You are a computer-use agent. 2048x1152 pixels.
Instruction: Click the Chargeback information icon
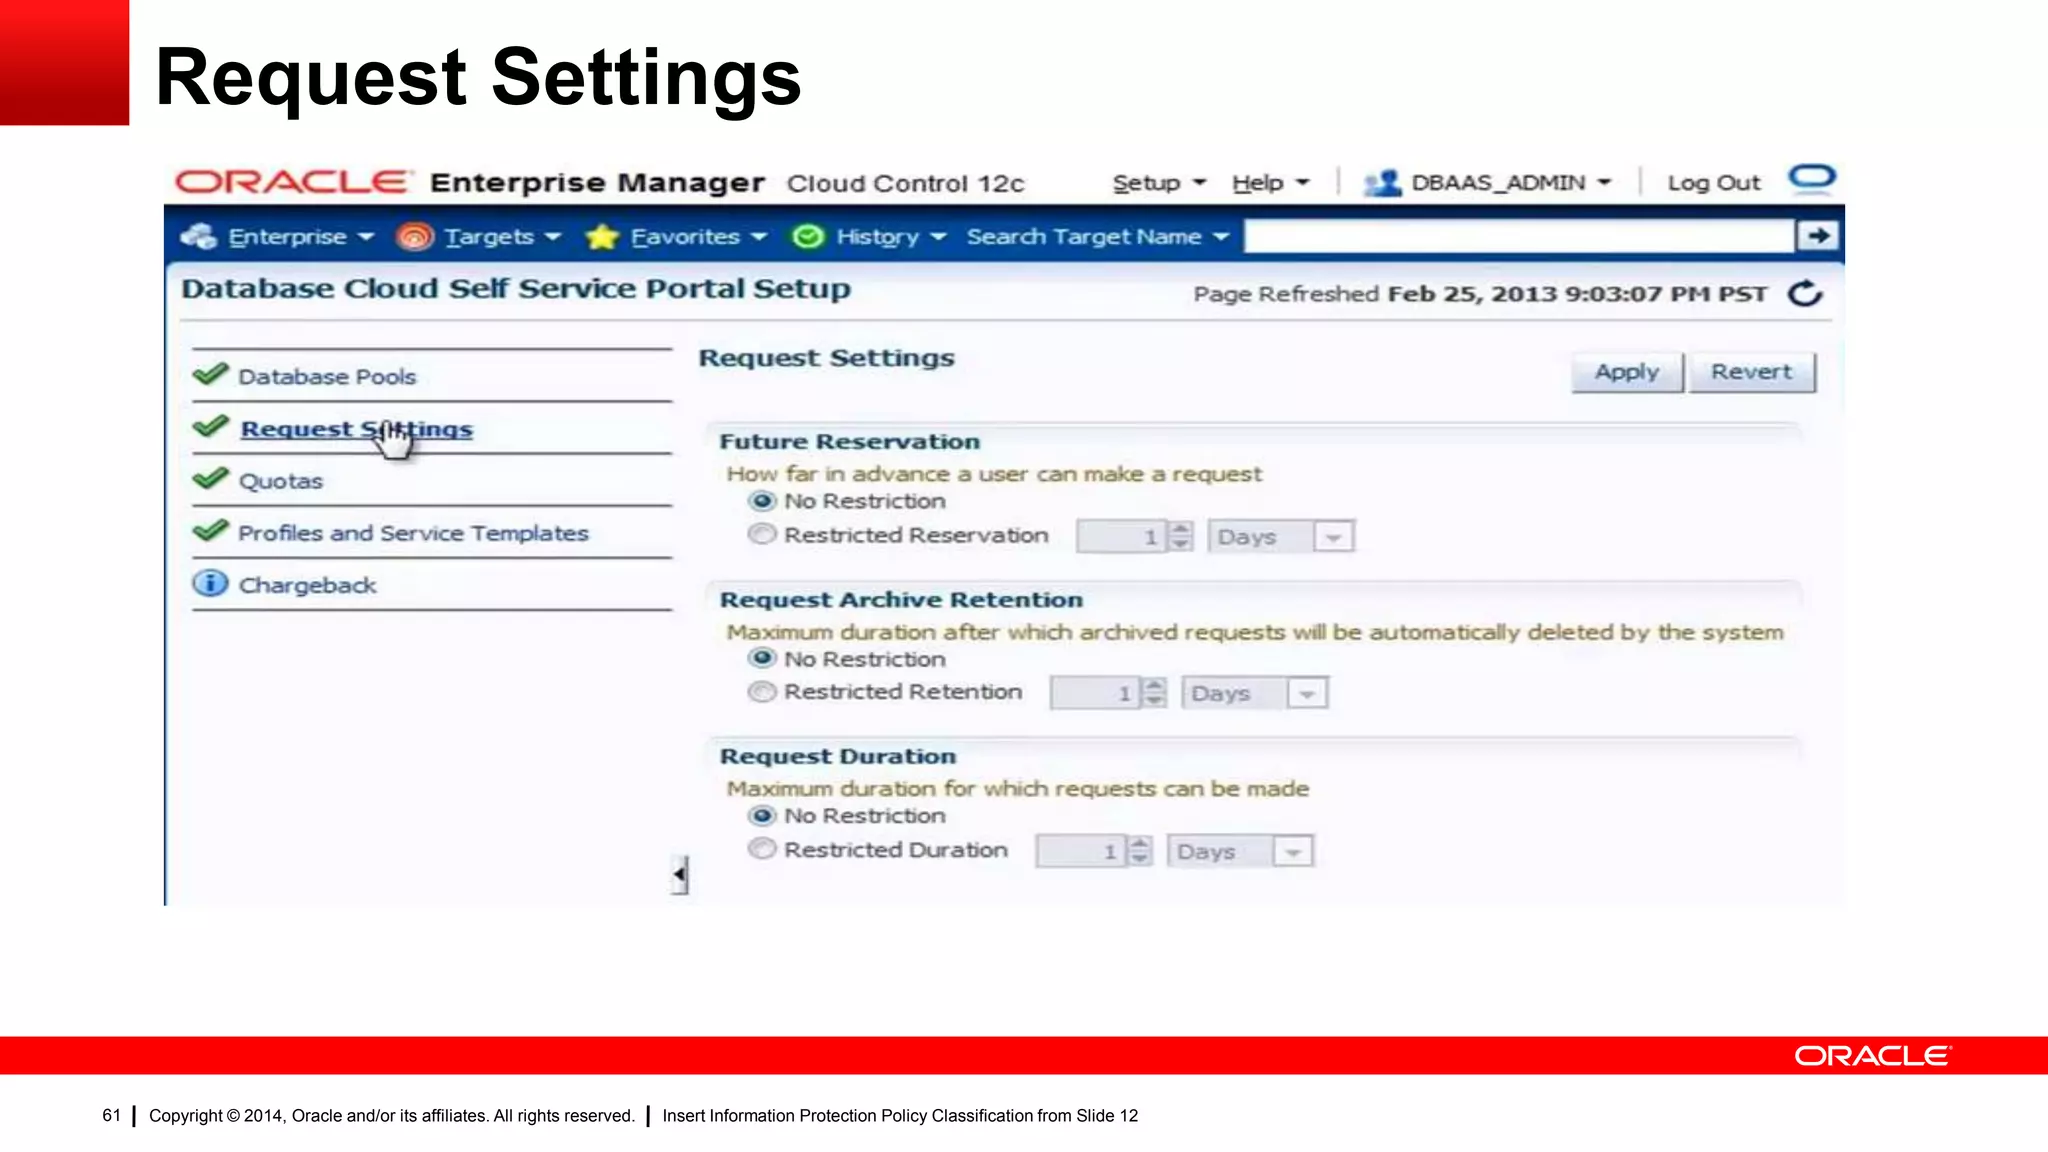[210, 583]
